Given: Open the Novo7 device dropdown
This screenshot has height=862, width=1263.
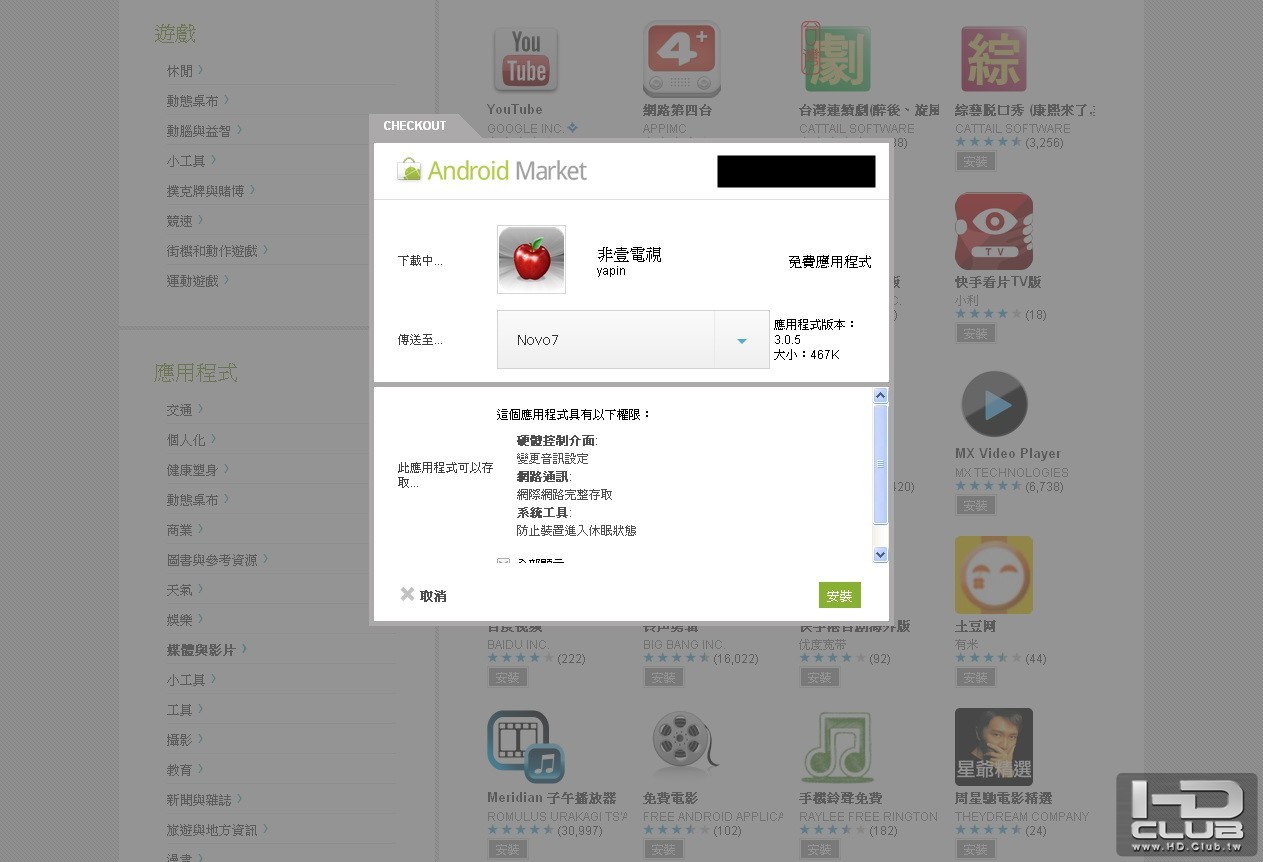Looking at the screenshot, I should click(x=633, y=340).
